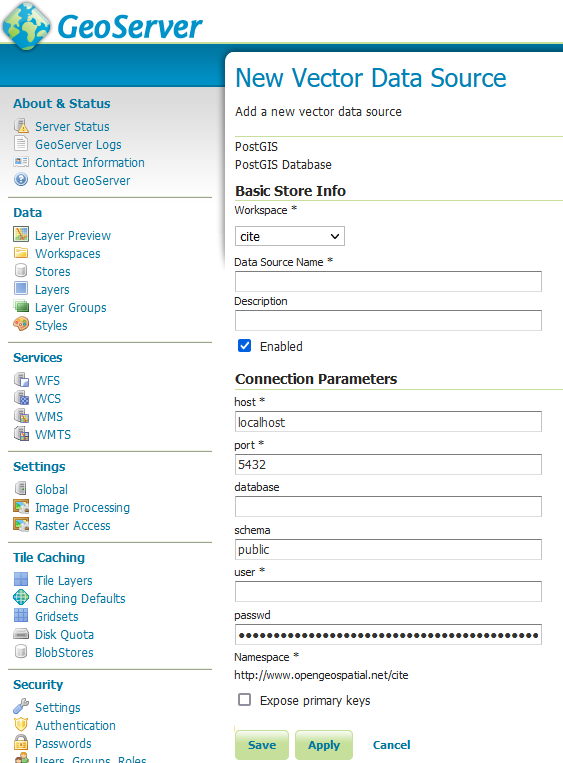Click the Styles palette icon

point(21,325)
